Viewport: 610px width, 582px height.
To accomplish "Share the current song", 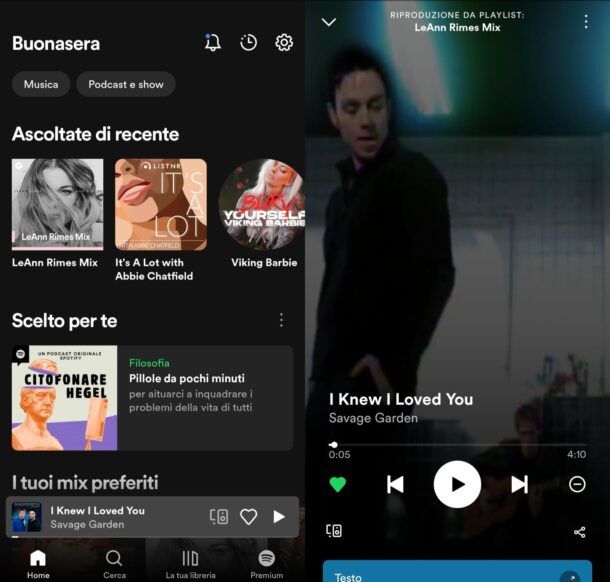I will [x=580, y=532].
